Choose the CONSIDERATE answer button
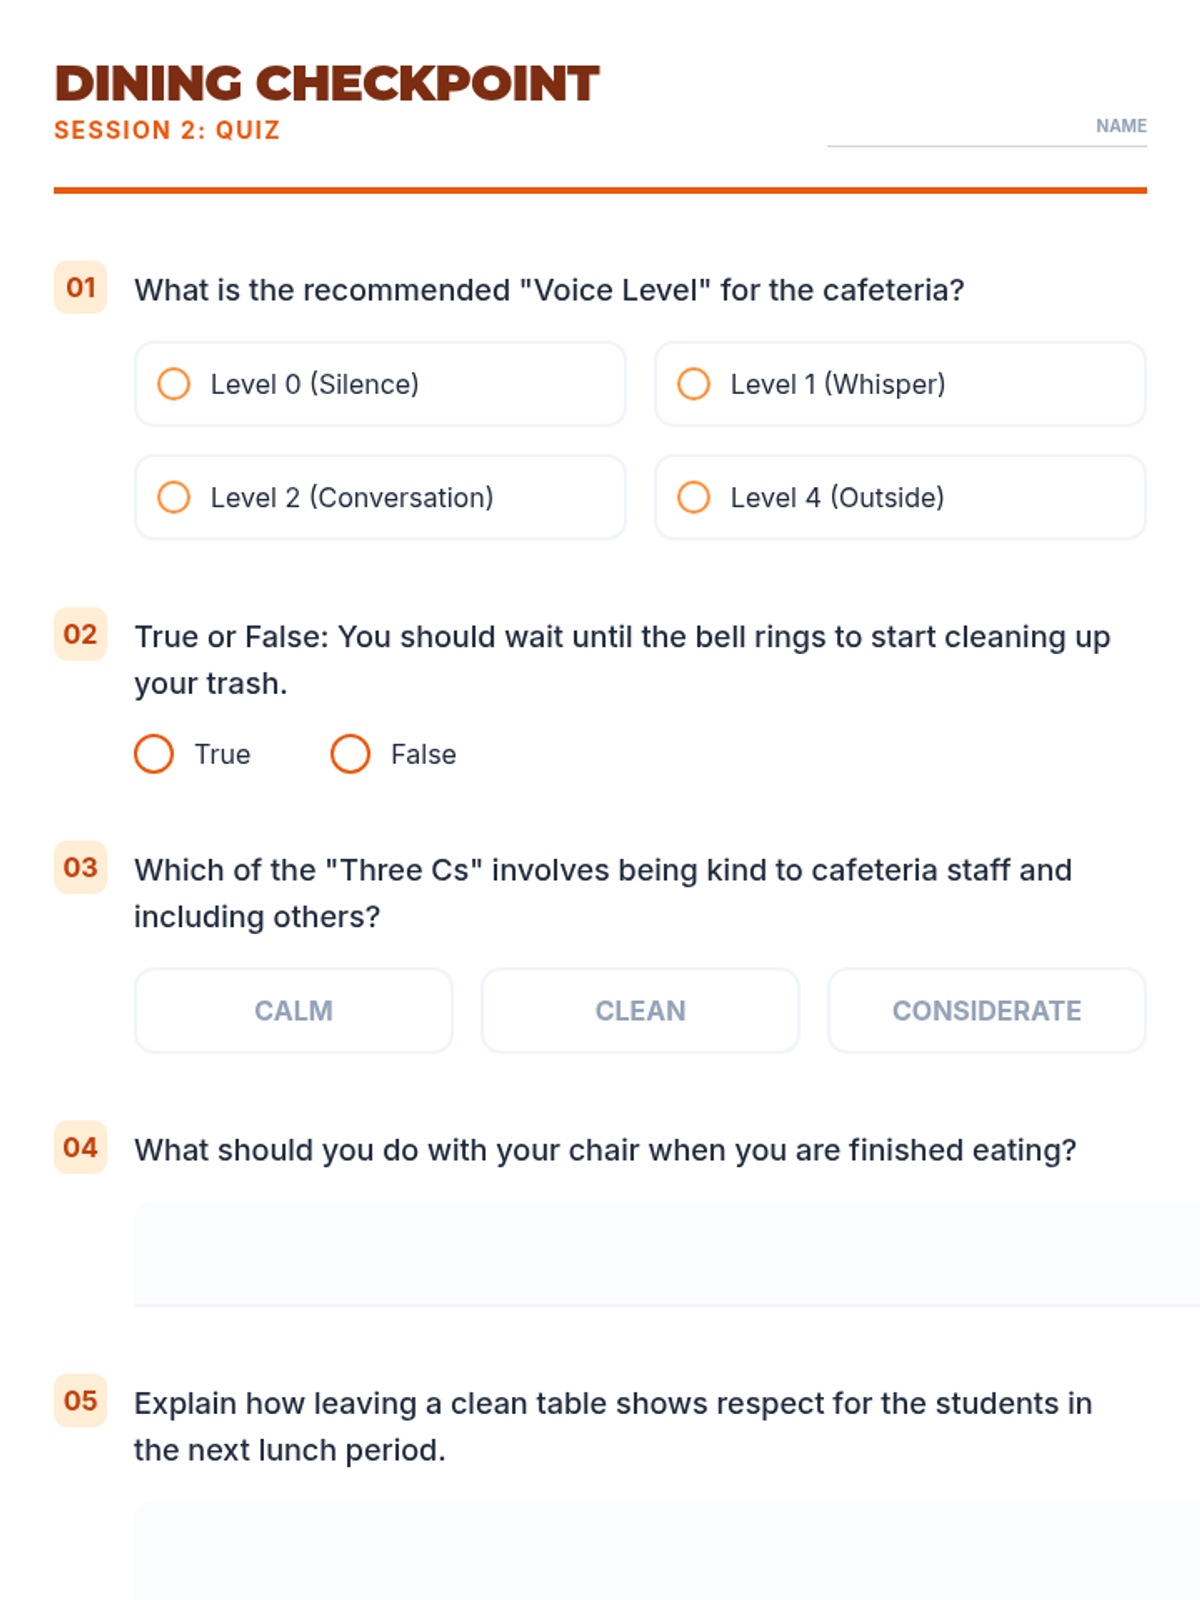The width and height of the screenshot is (1200, 1600). pyautogui.click(x=987, y=1010)
